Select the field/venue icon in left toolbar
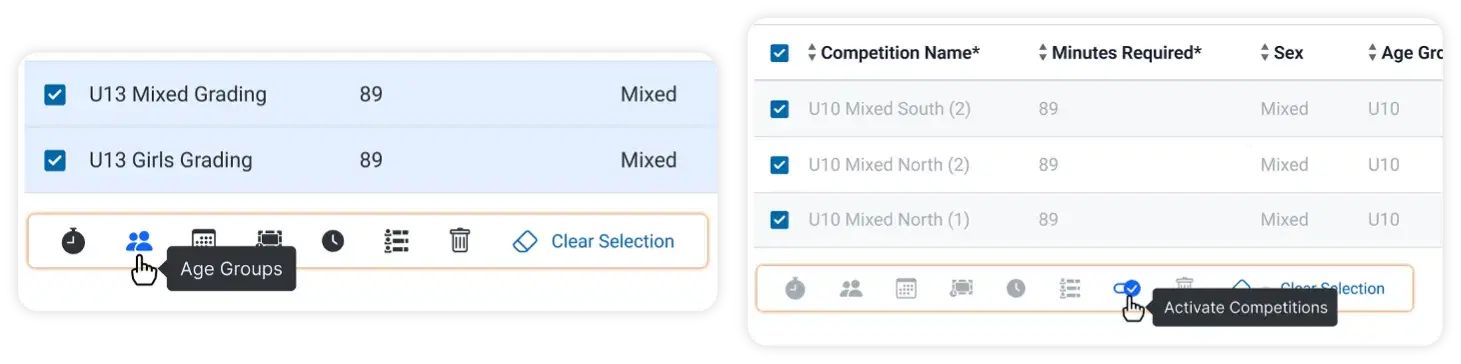Image resolution: width=1461 pixels, height=364 pixels. (269, 239)
